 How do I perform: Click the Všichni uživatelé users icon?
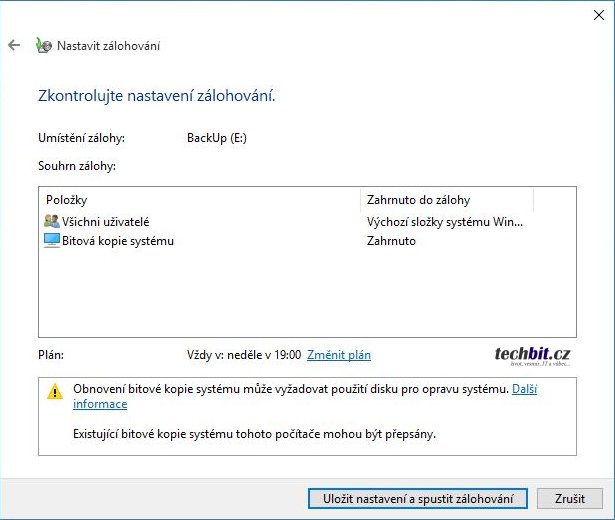(x=52, y=221)
